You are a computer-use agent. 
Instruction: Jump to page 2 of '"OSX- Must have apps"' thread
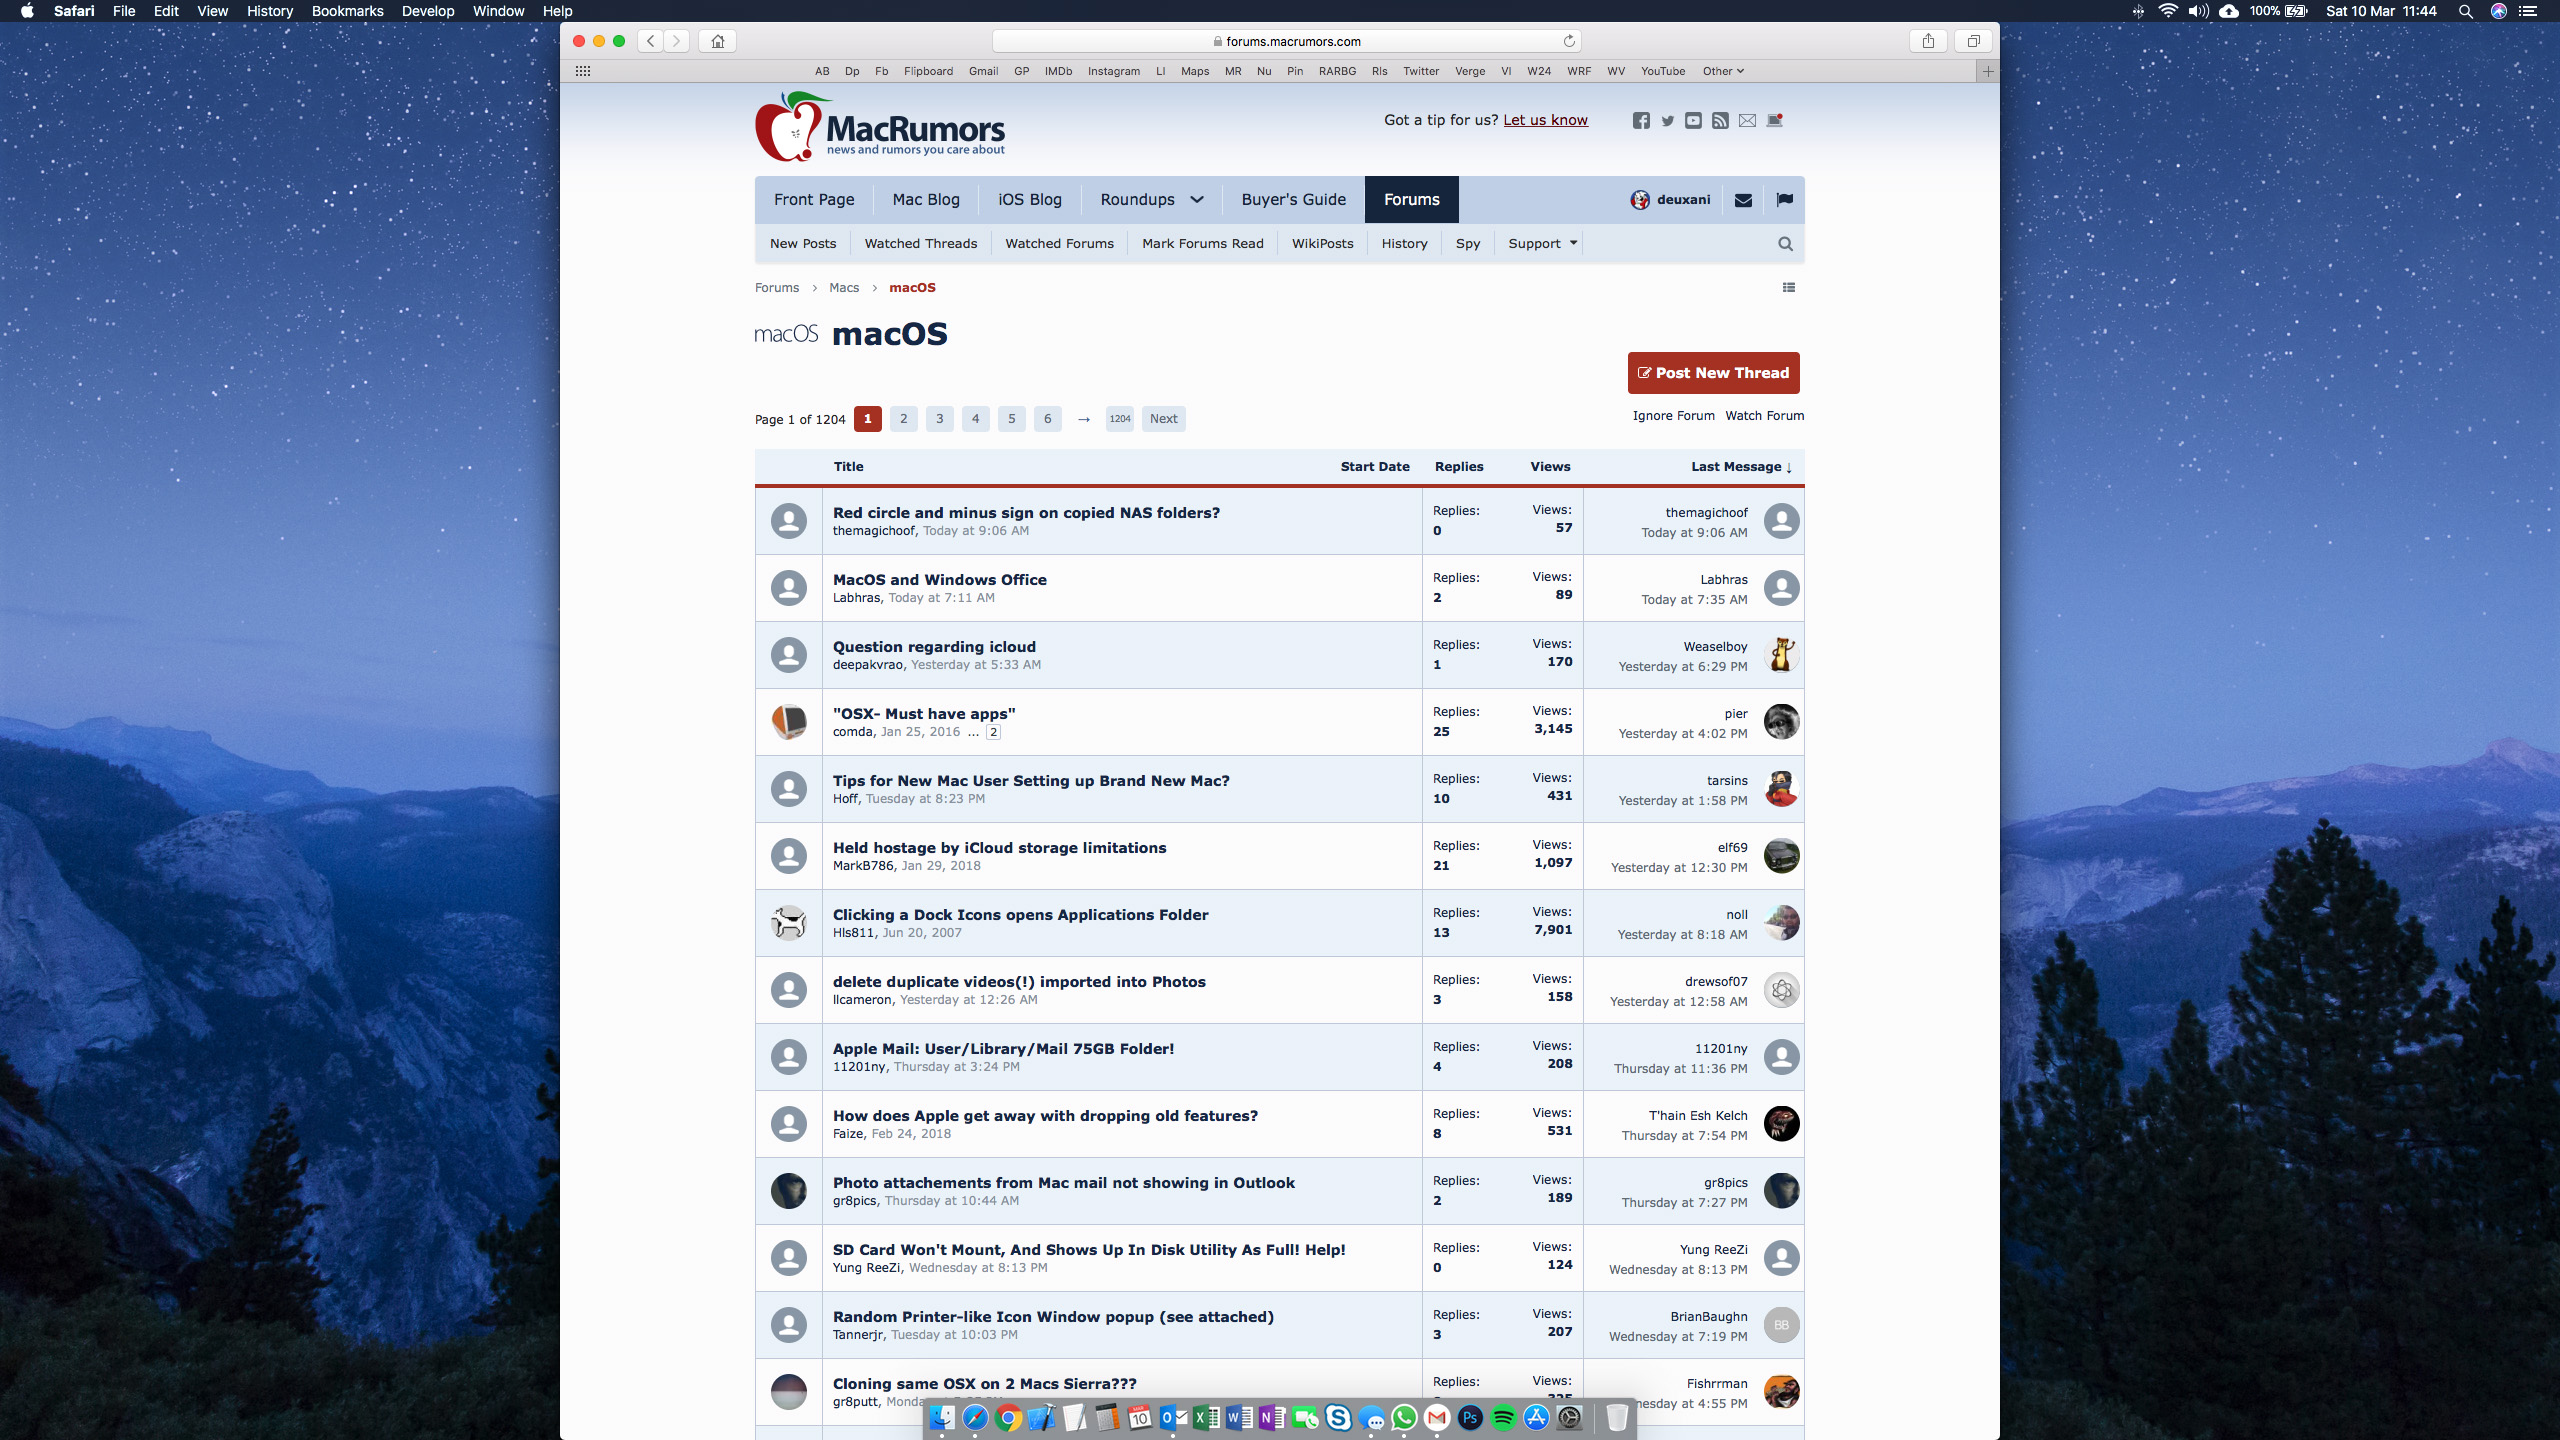[993, 732]
